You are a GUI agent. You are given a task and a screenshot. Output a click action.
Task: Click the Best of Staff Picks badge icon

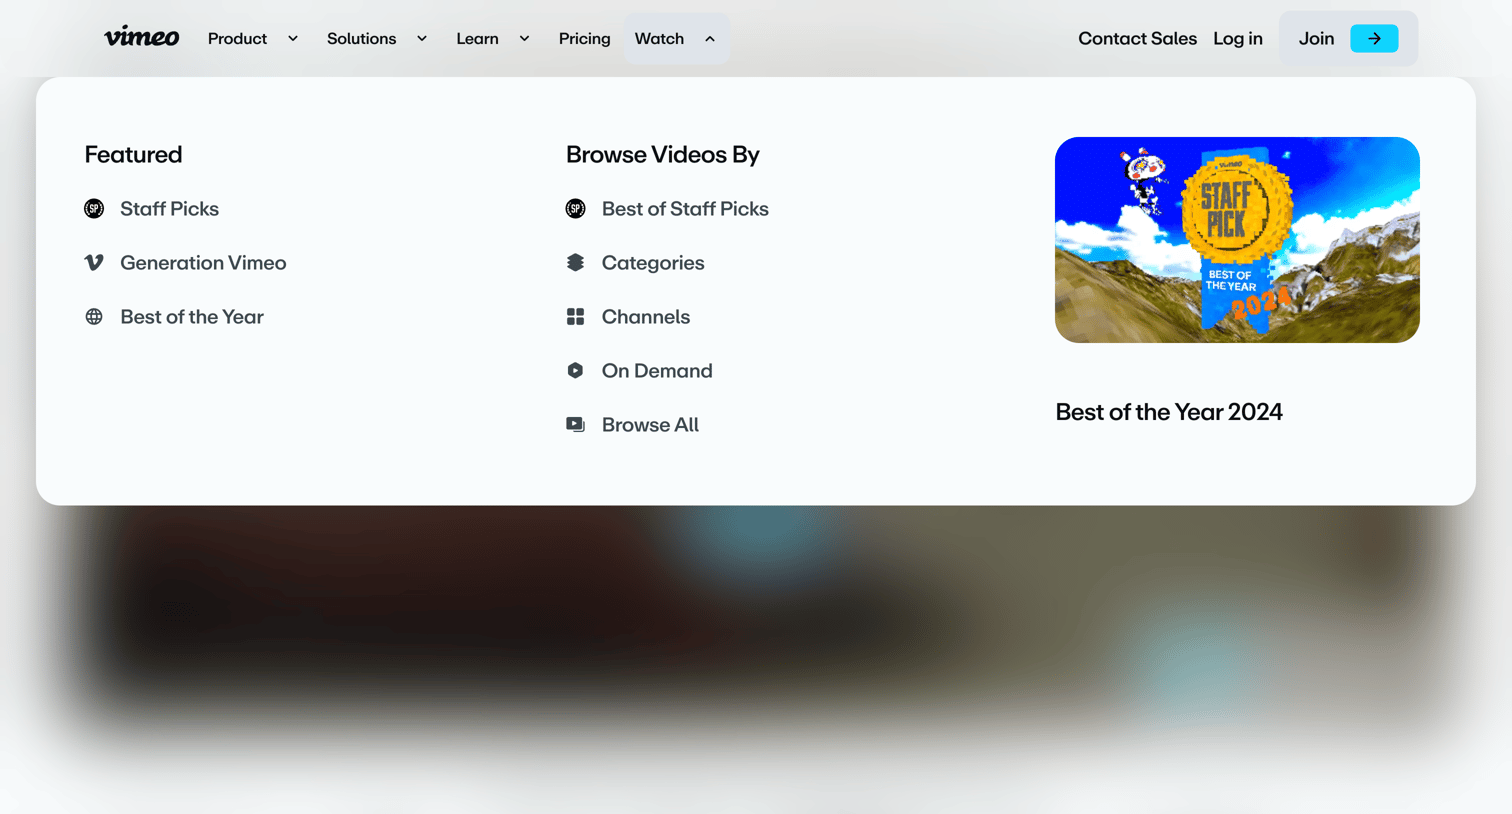575,209
